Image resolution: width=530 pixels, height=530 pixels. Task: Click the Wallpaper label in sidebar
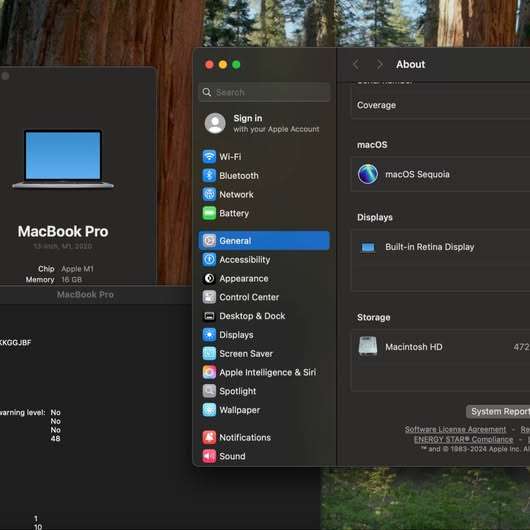point(240,410)
